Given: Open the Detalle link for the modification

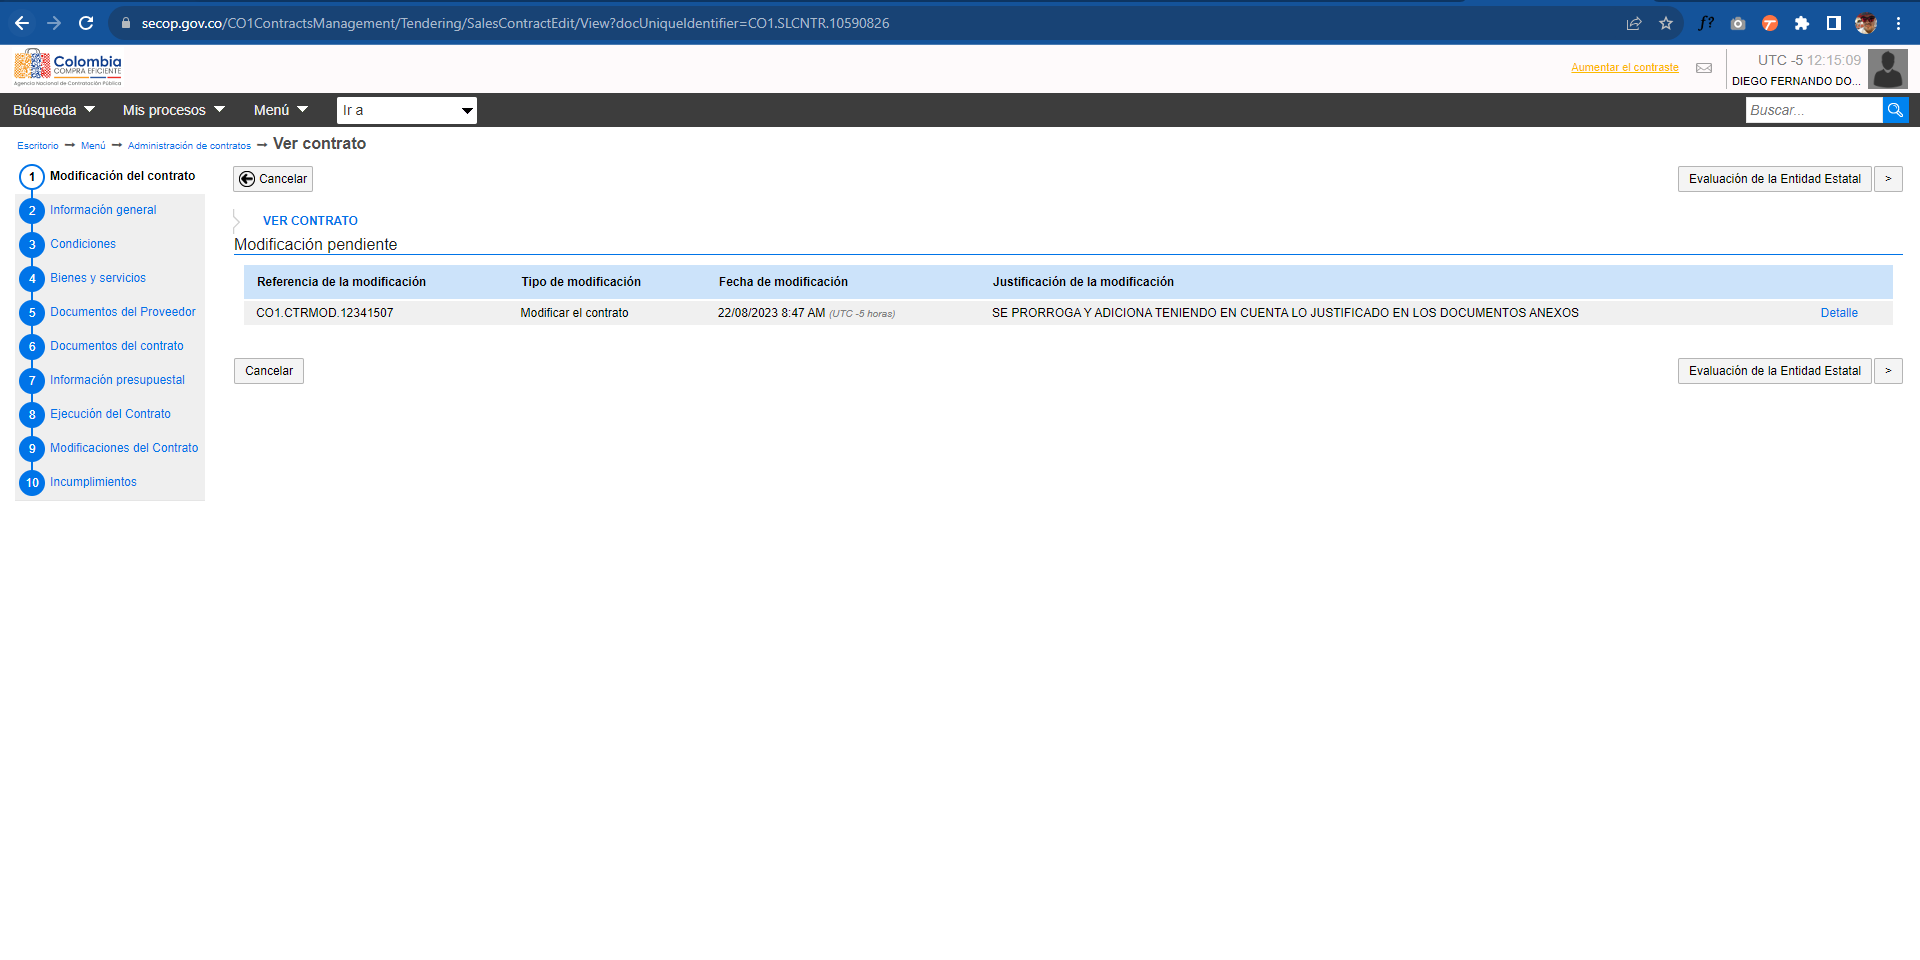Looking at the screenshot, I should (1838, 313).
